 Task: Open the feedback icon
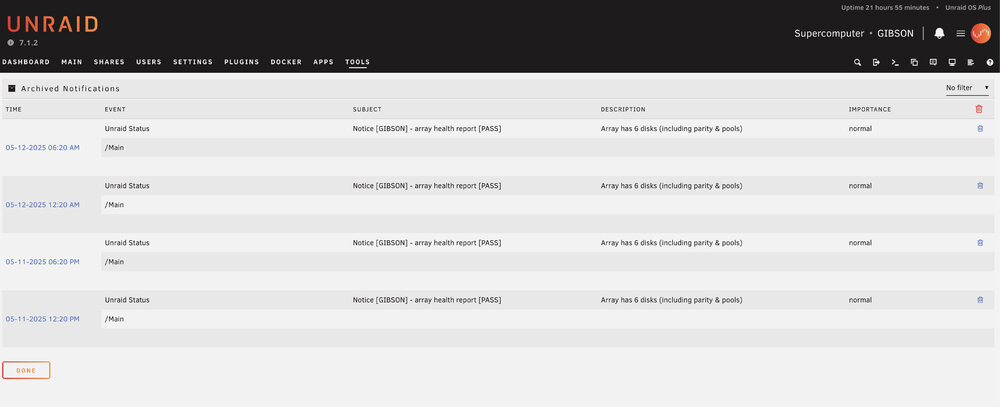(933, 63)
